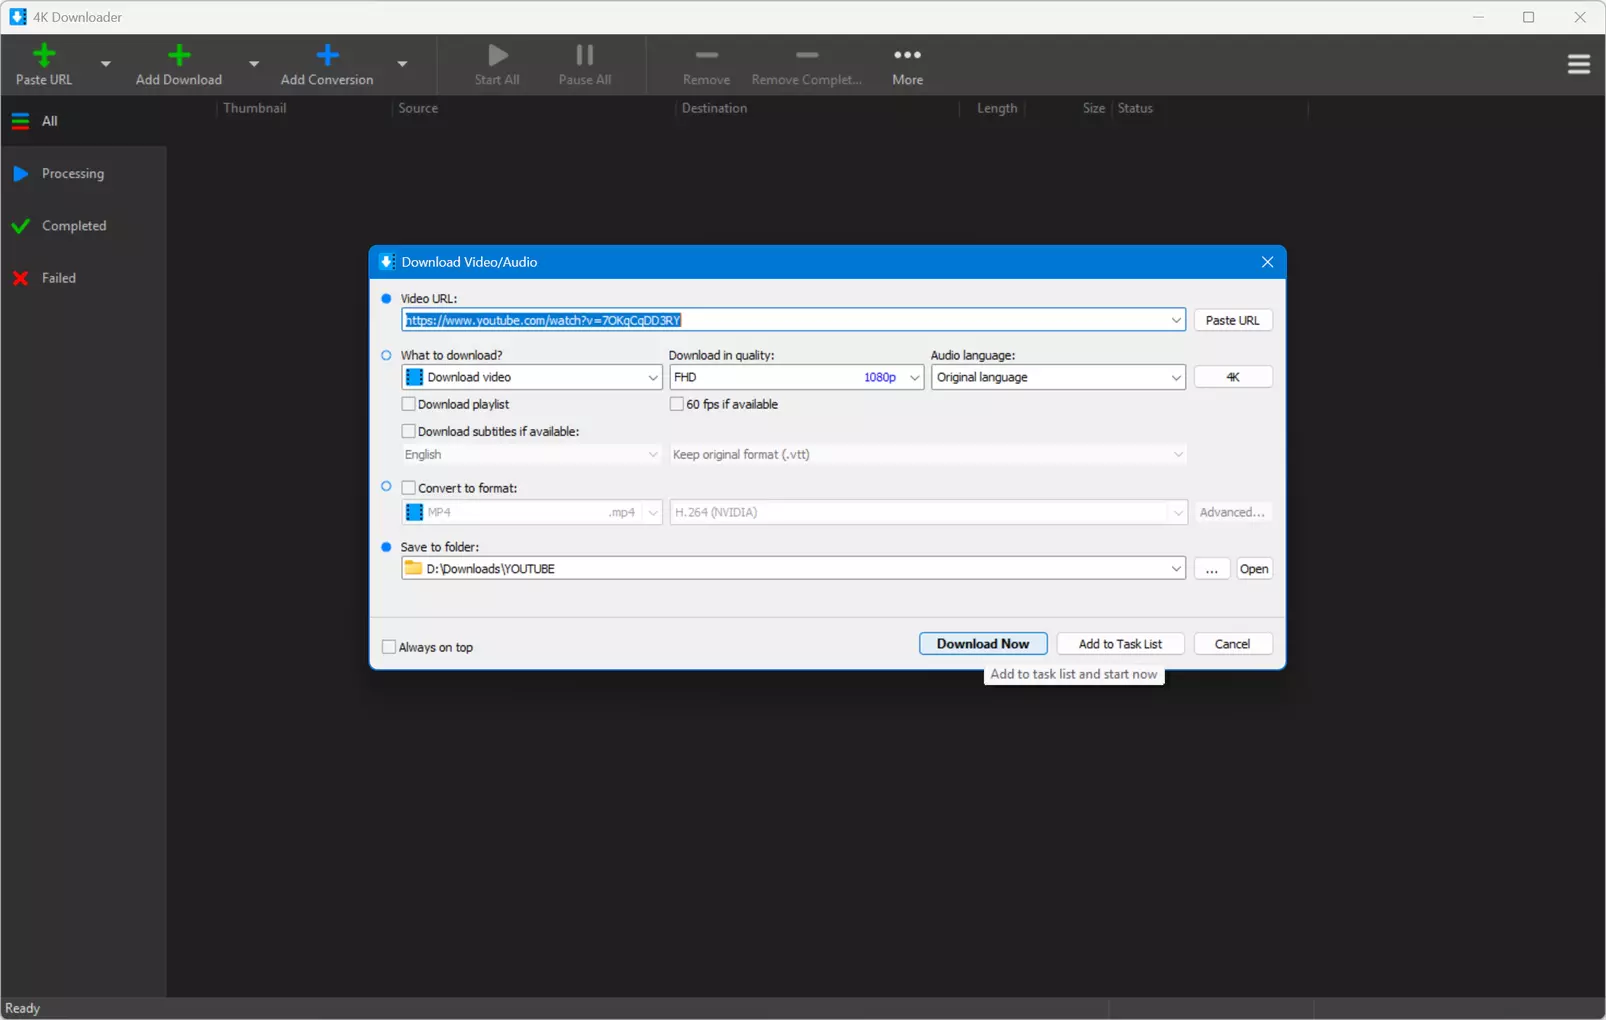The height and width of the screenshot is (1020, 1606).
Task: Enable the Convert to format checkbox
Action: (408, 488)
